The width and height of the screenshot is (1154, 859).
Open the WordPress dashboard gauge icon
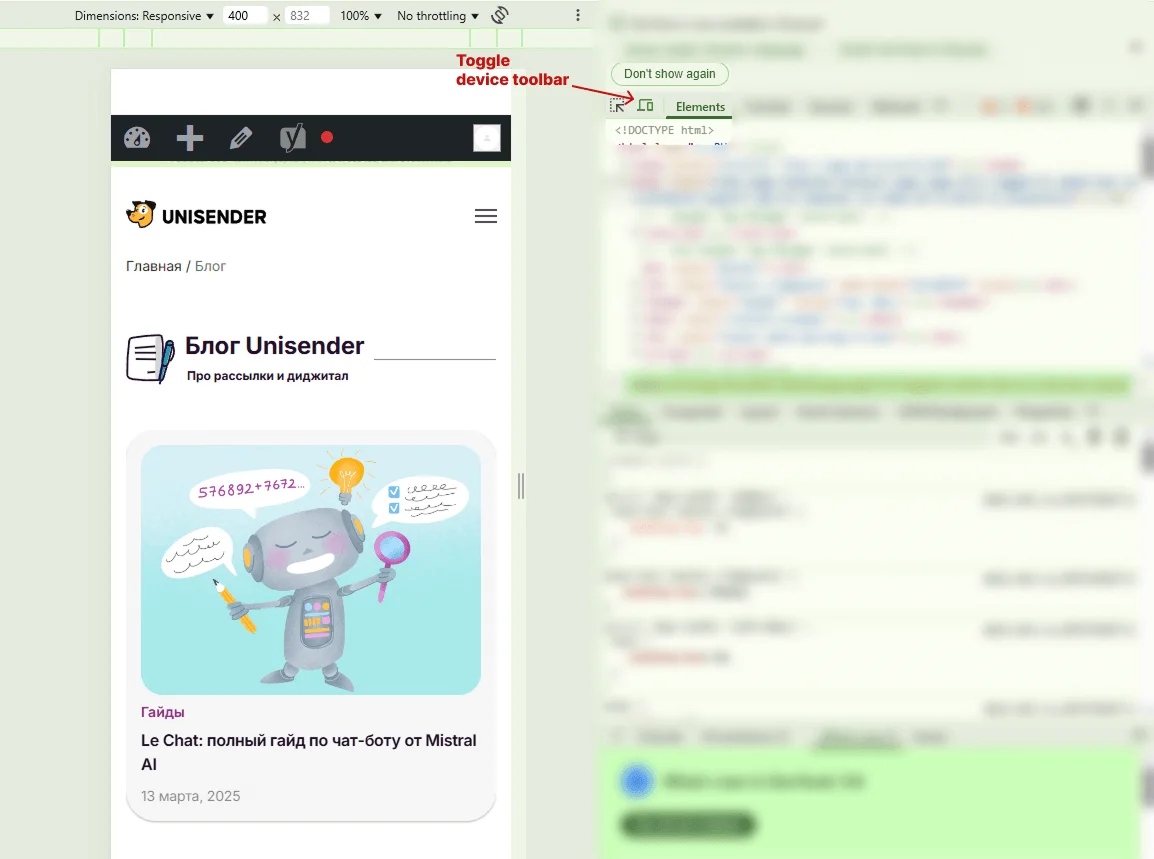(x=137, y=138)
